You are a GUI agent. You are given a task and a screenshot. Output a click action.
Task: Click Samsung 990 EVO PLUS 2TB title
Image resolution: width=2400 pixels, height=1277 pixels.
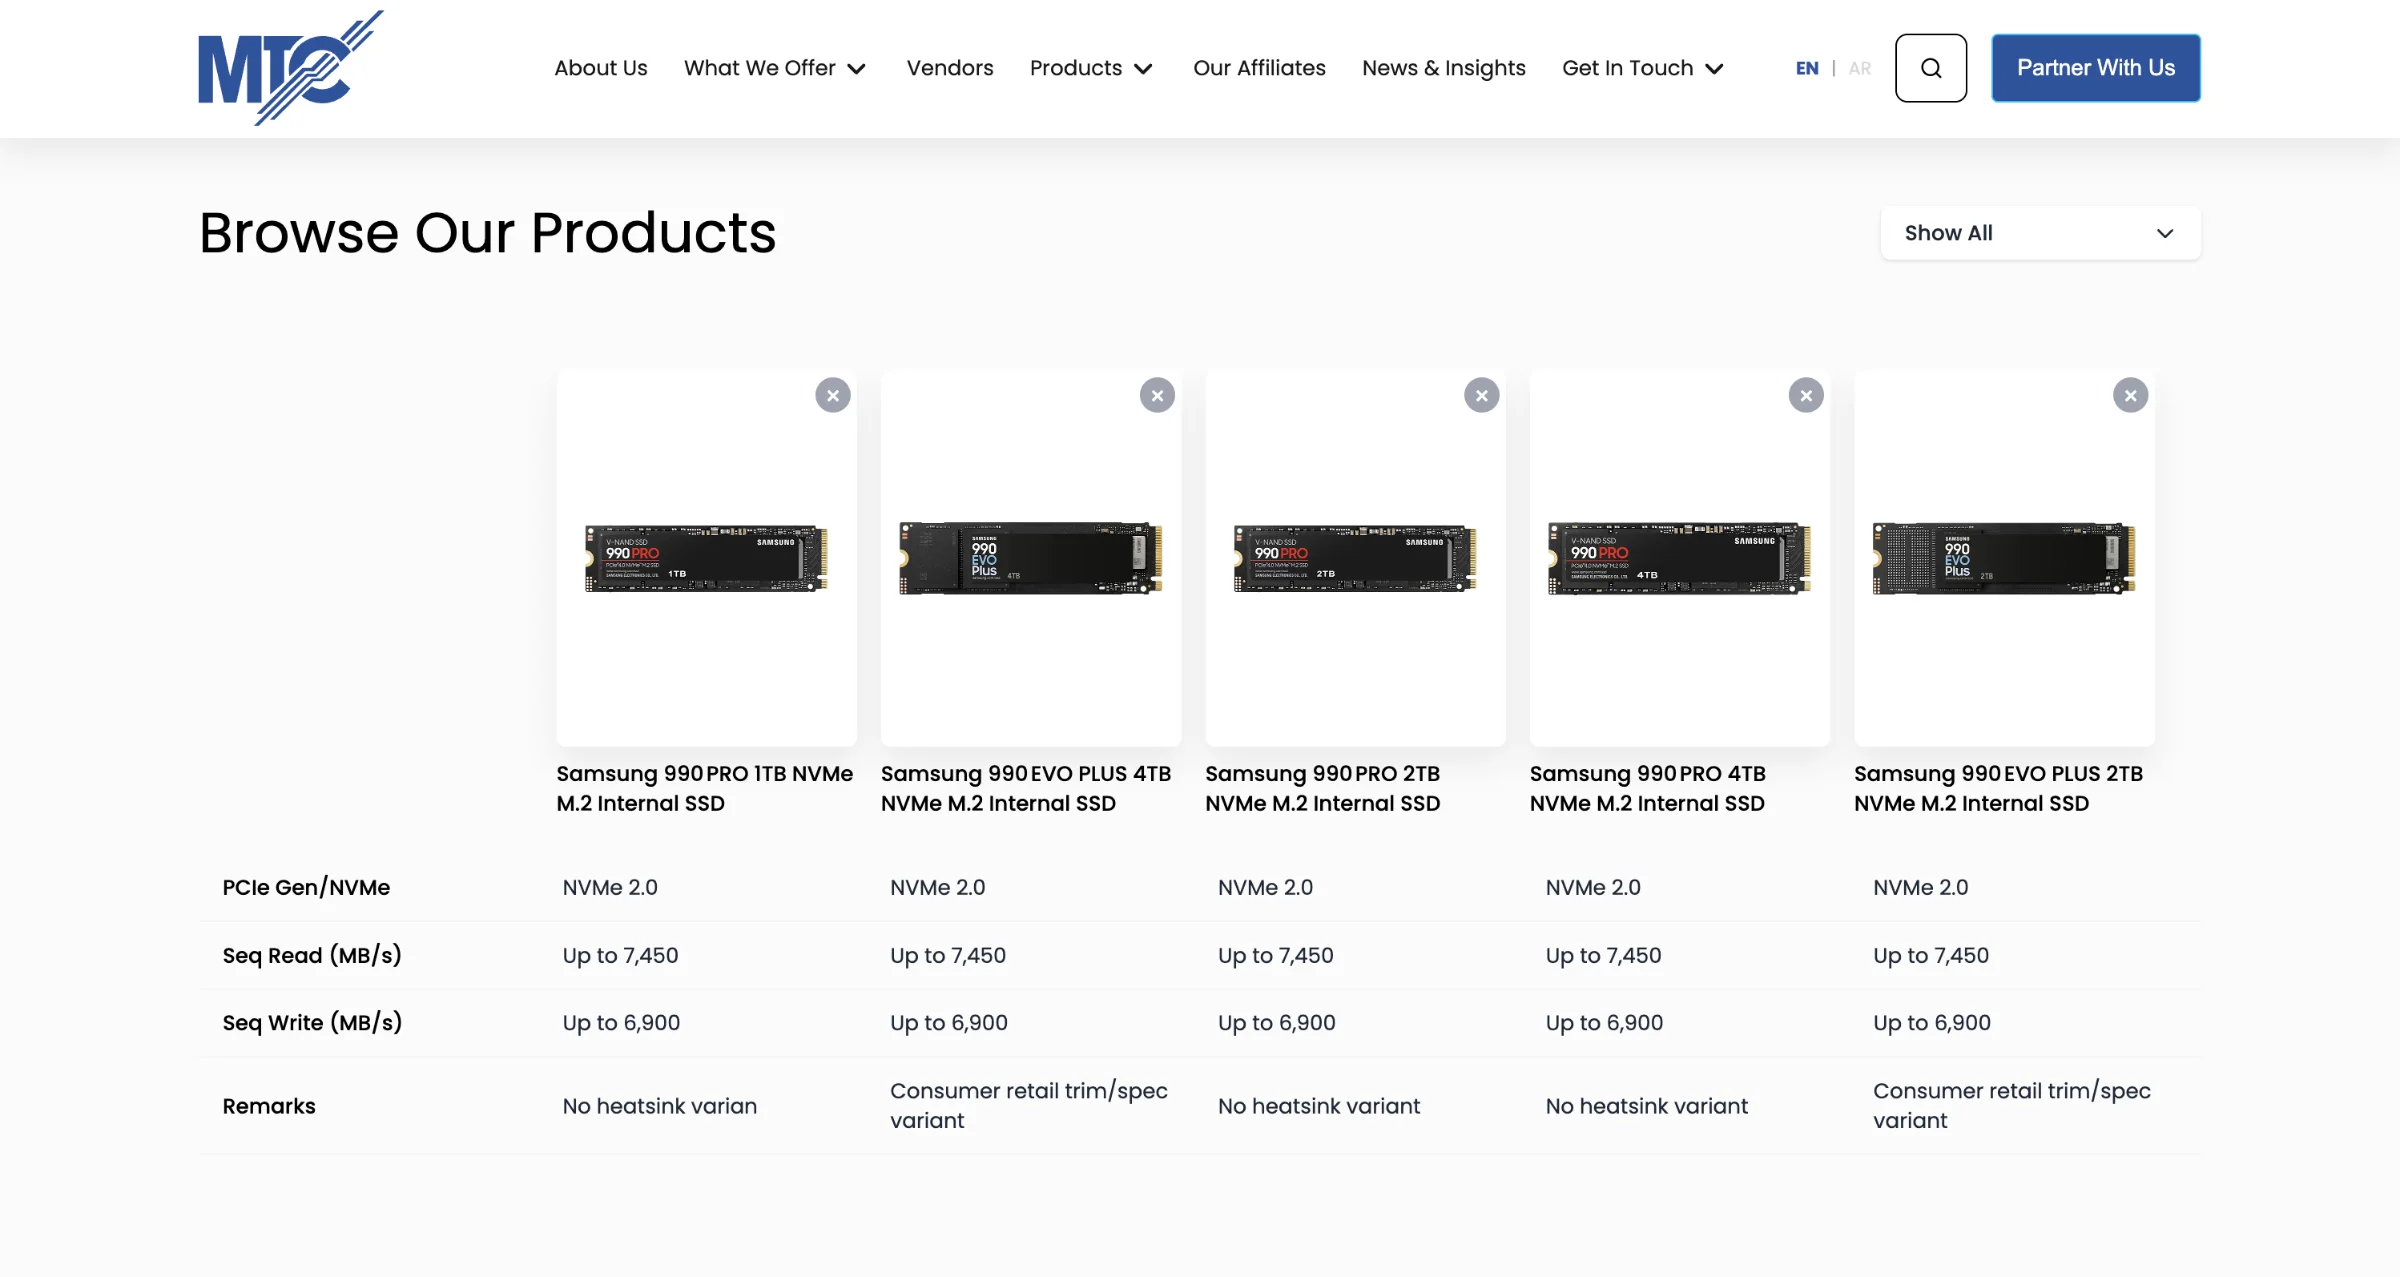pos(1998,788)
